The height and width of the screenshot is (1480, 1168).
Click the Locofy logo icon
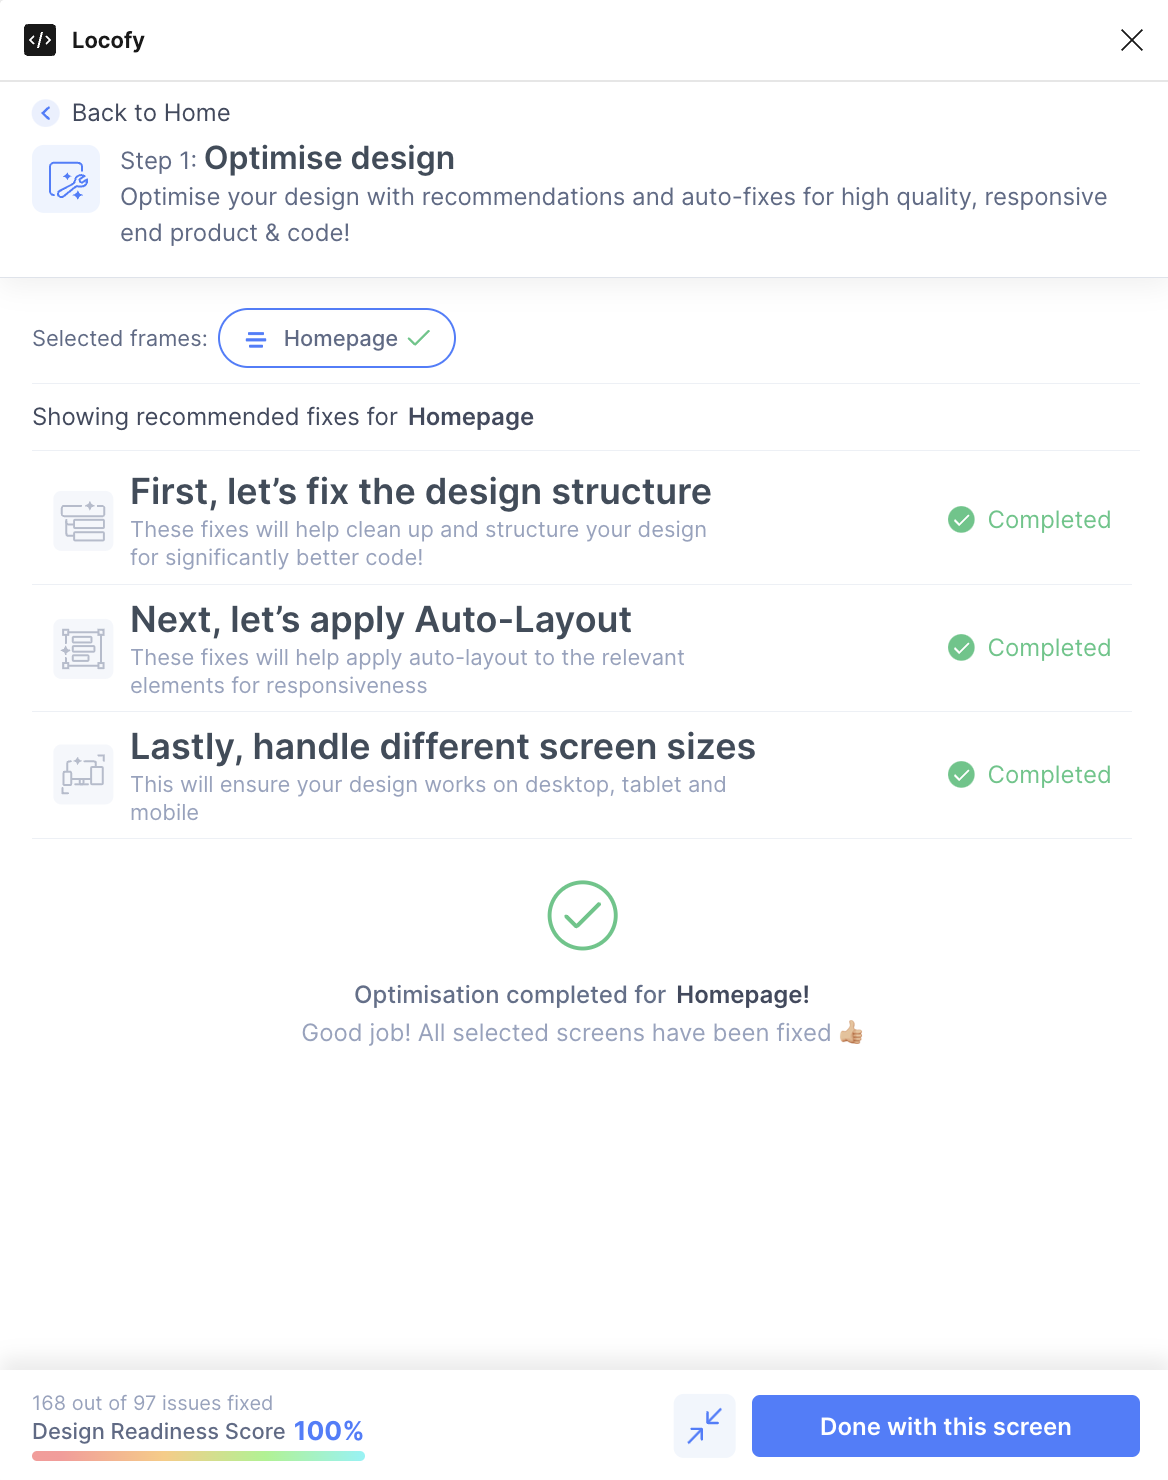(39, 40)
